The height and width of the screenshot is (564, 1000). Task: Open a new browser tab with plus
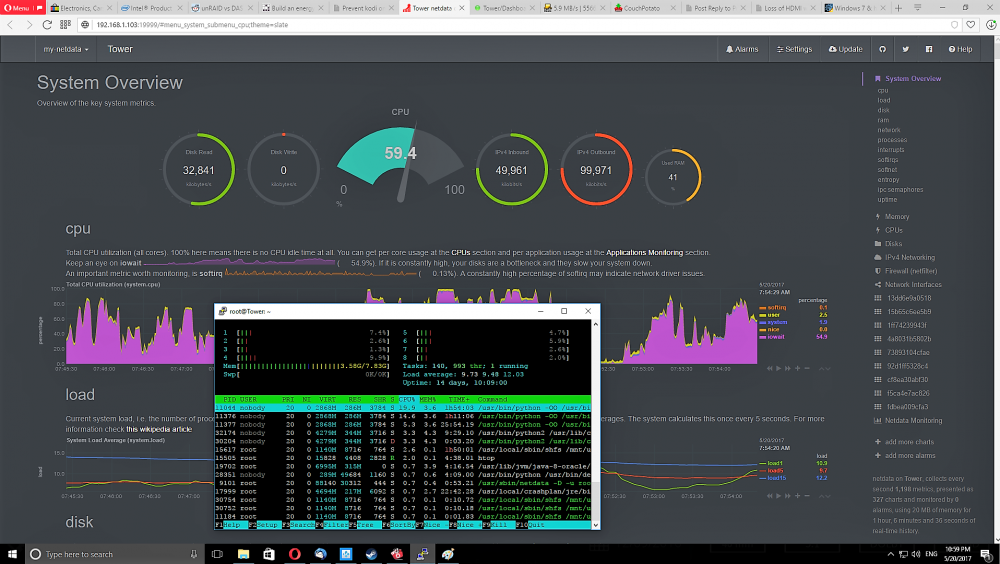[x=898, y=8]
